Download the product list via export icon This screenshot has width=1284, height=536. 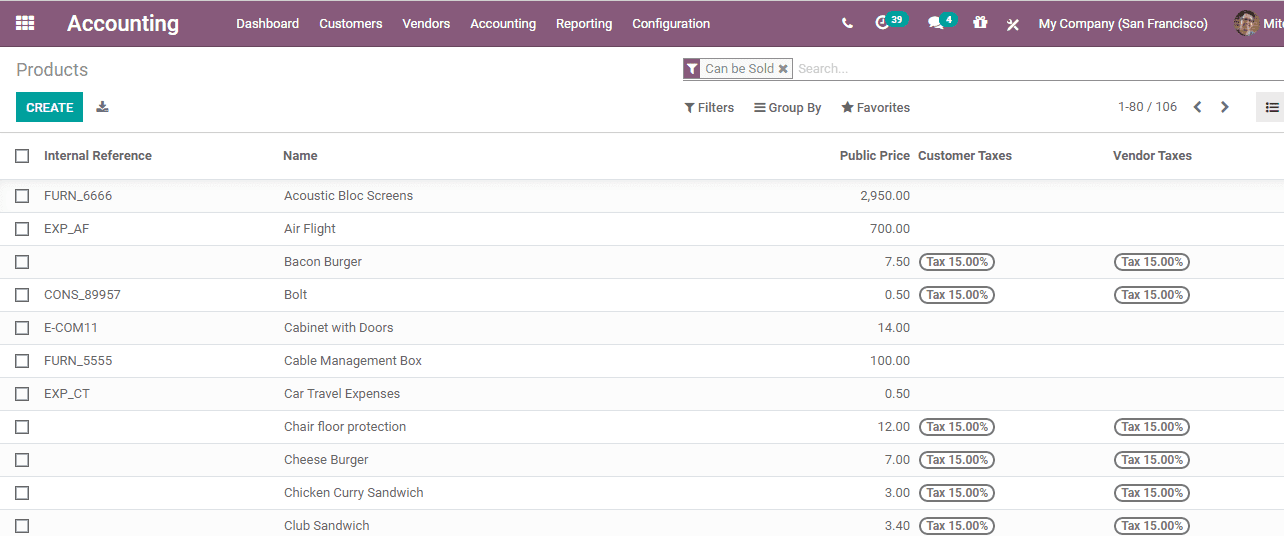click(102, 107)
